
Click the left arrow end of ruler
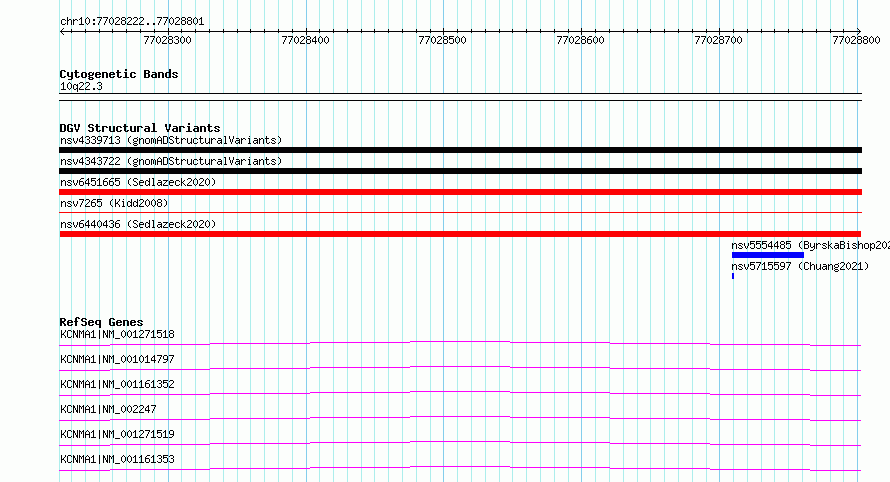pos(62,32)
